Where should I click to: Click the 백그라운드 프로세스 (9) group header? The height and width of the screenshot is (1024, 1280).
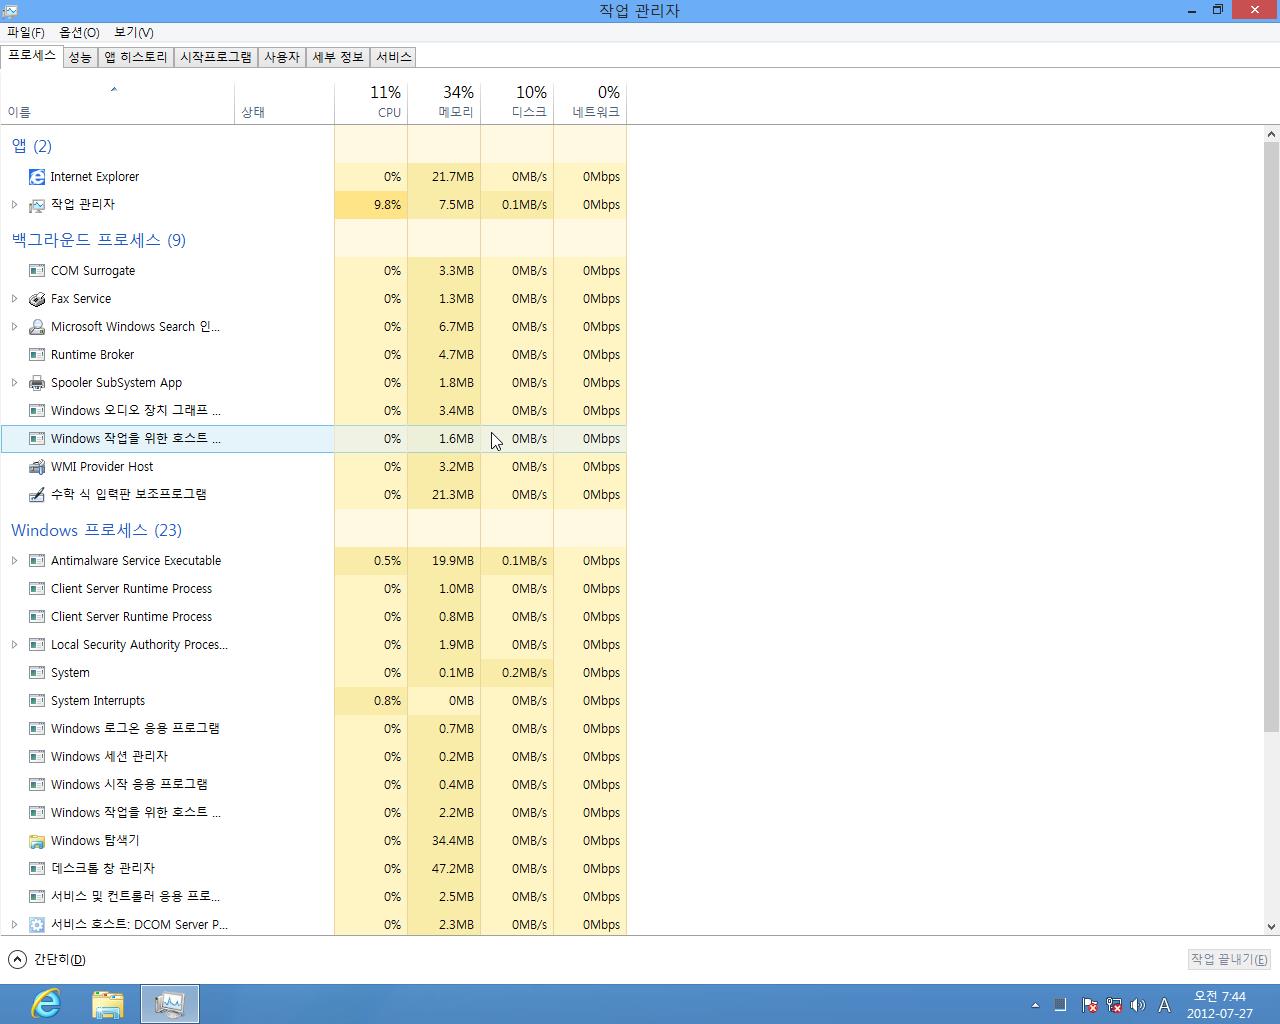coord(98,240)
